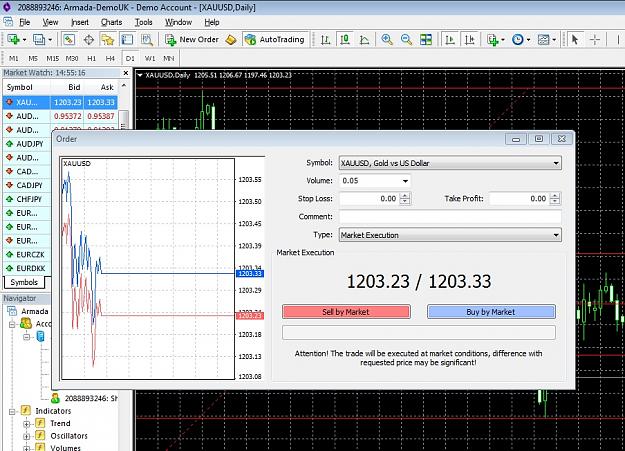
Task: Collapse the Indicators tree node
Action: click(12, 411)
